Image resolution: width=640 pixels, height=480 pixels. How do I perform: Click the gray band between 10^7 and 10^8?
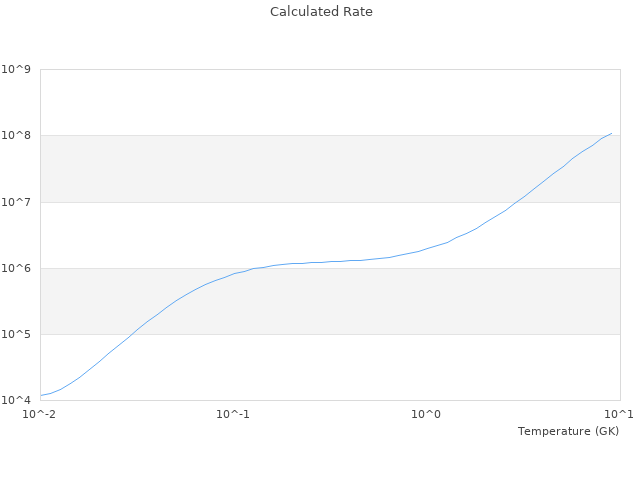330,168
